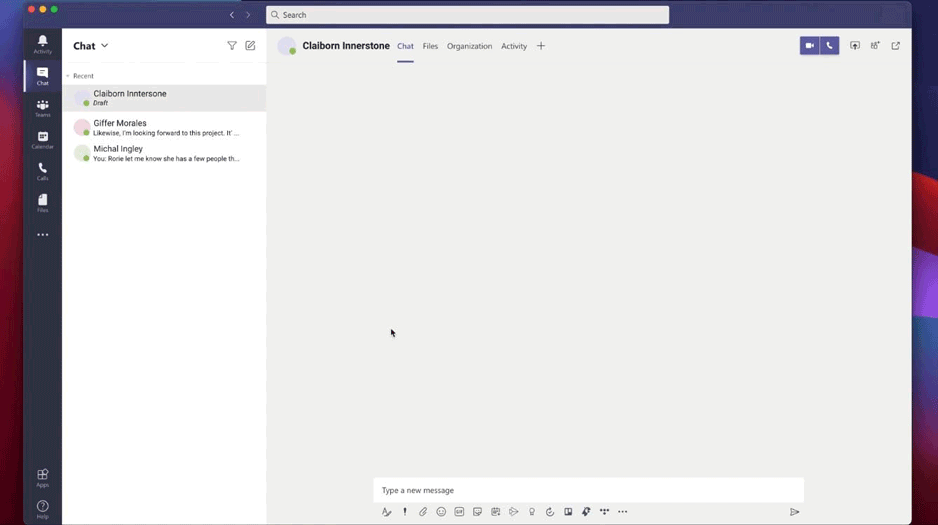Click the rocket app icon in compose toolbar
The image size is (938, 525).
[x=586, y=512]
